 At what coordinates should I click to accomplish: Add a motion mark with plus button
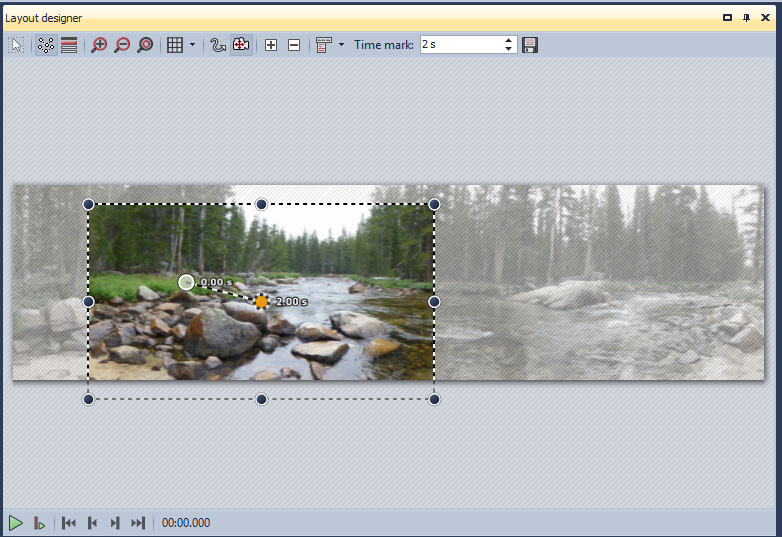(271, 45)
